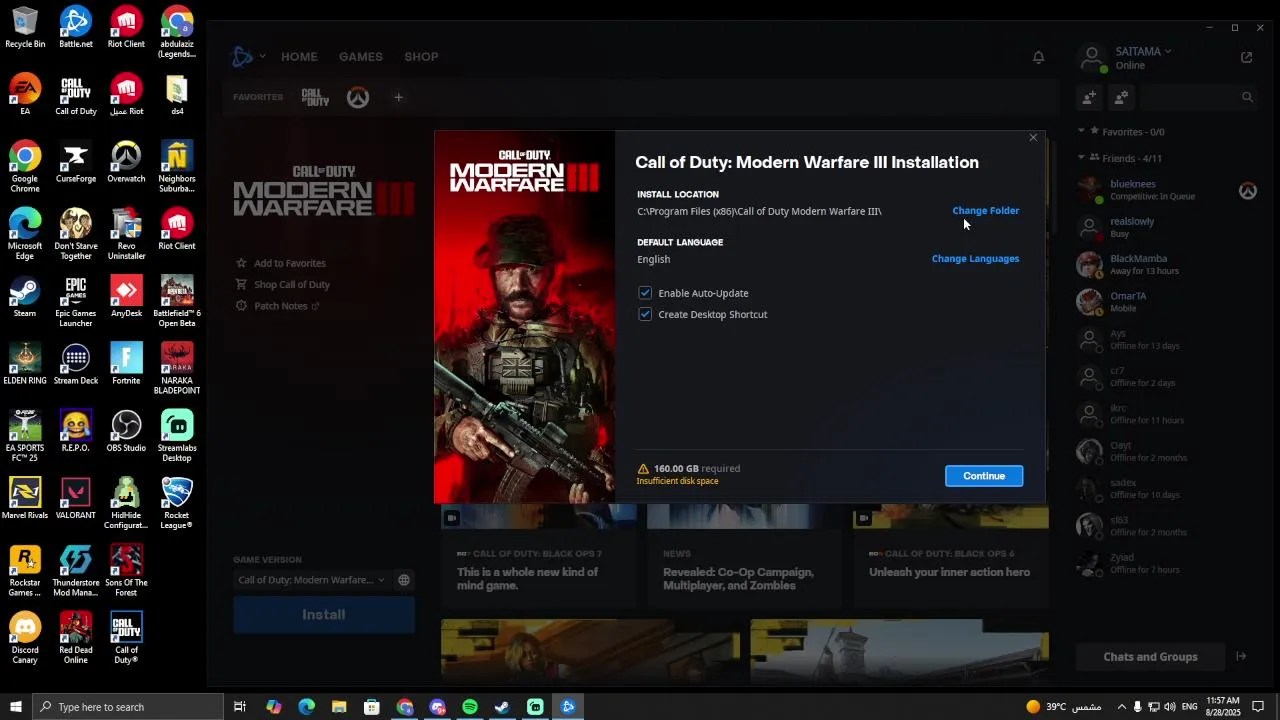Viewport: 1280px width, 720px height.
Task: Close the Modern Warfare III installation dialog
Action: [1033, 138]
